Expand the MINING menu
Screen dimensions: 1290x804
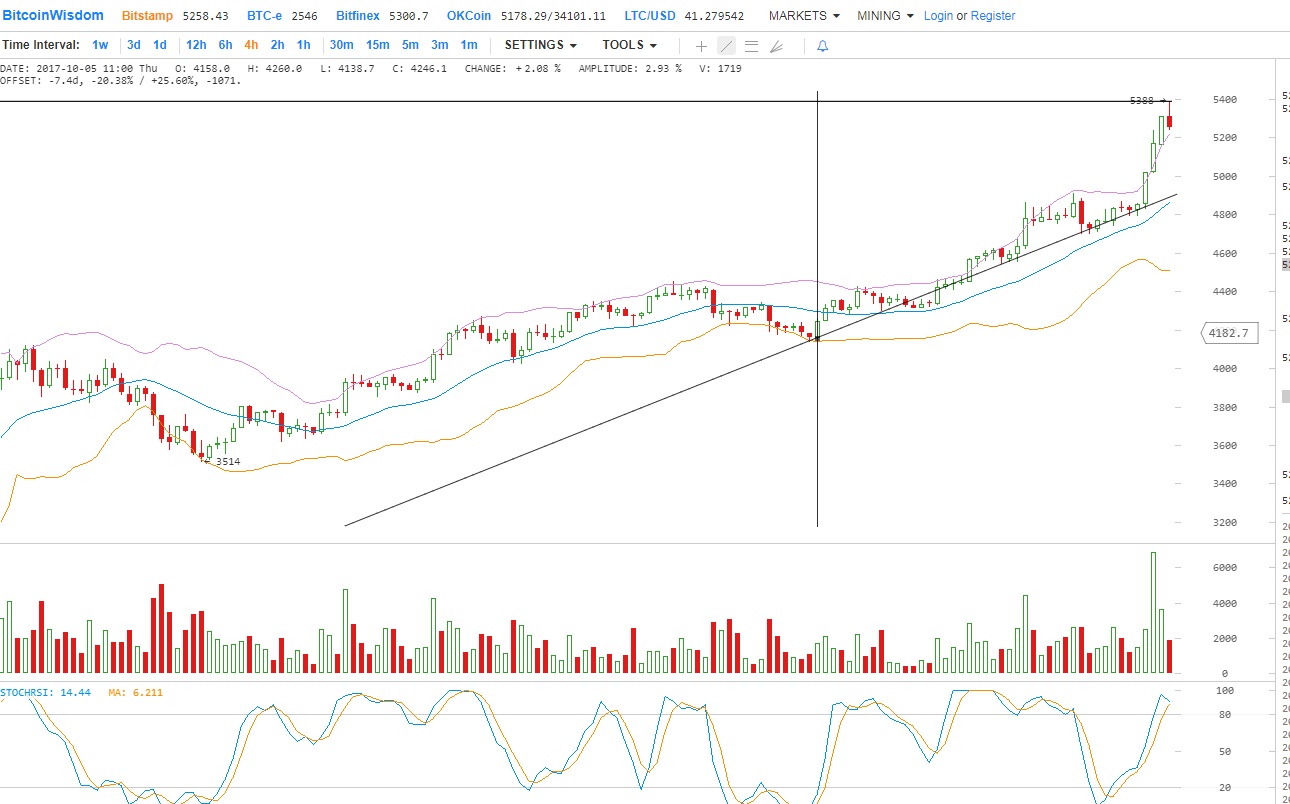click(x=884, y=16)
